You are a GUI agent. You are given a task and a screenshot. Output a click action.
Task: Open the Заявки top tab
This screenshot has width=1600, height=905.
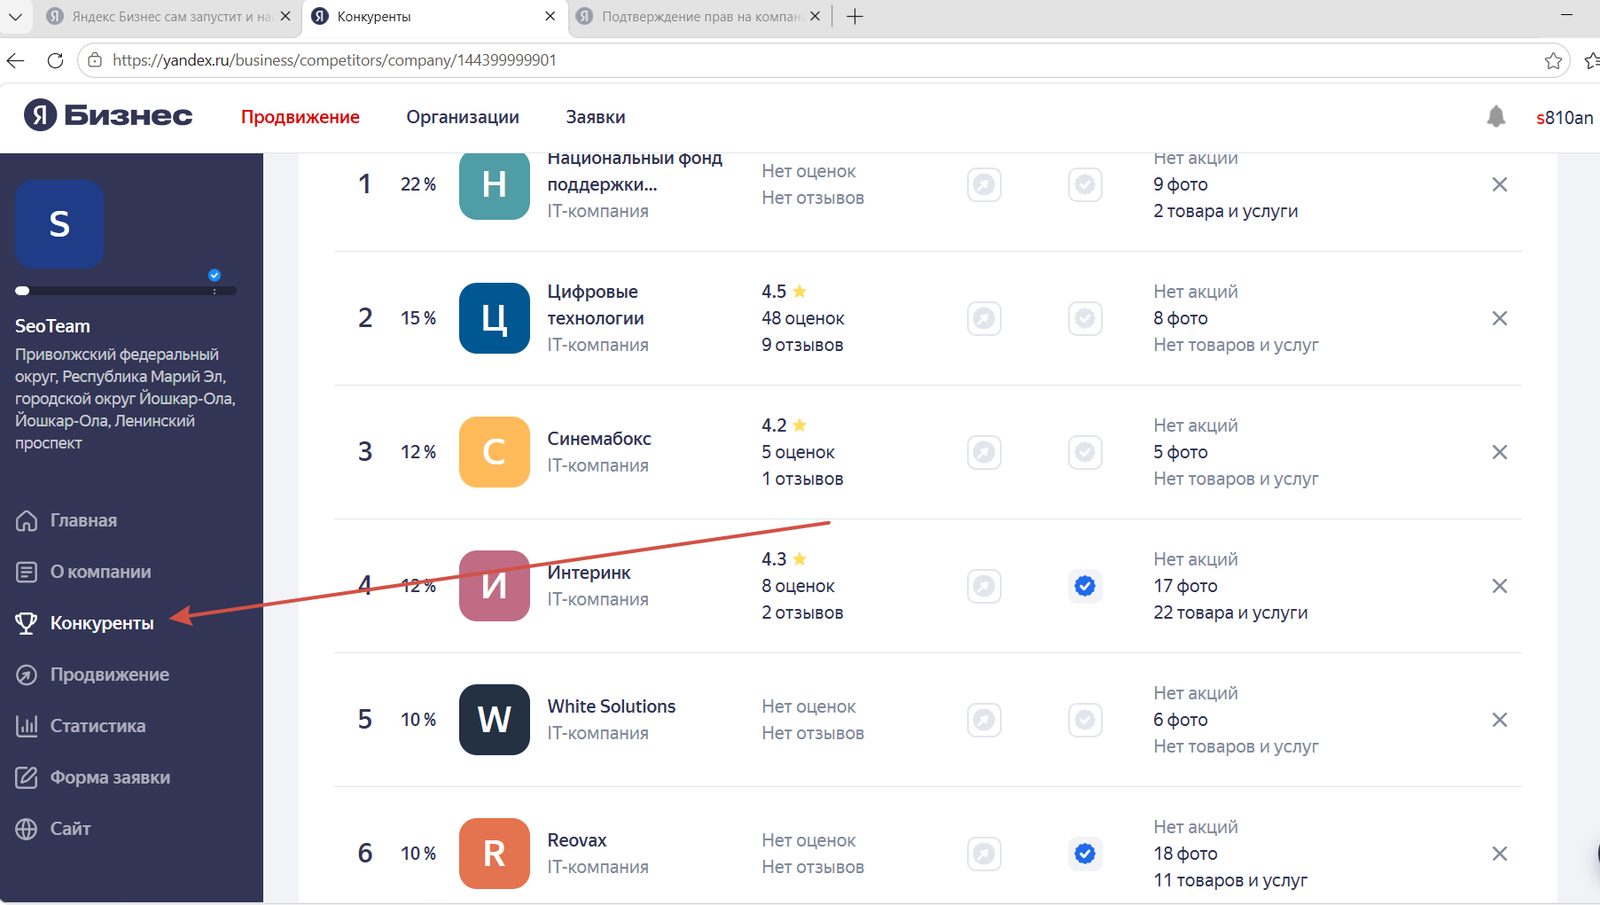click(x=596, y=117)
